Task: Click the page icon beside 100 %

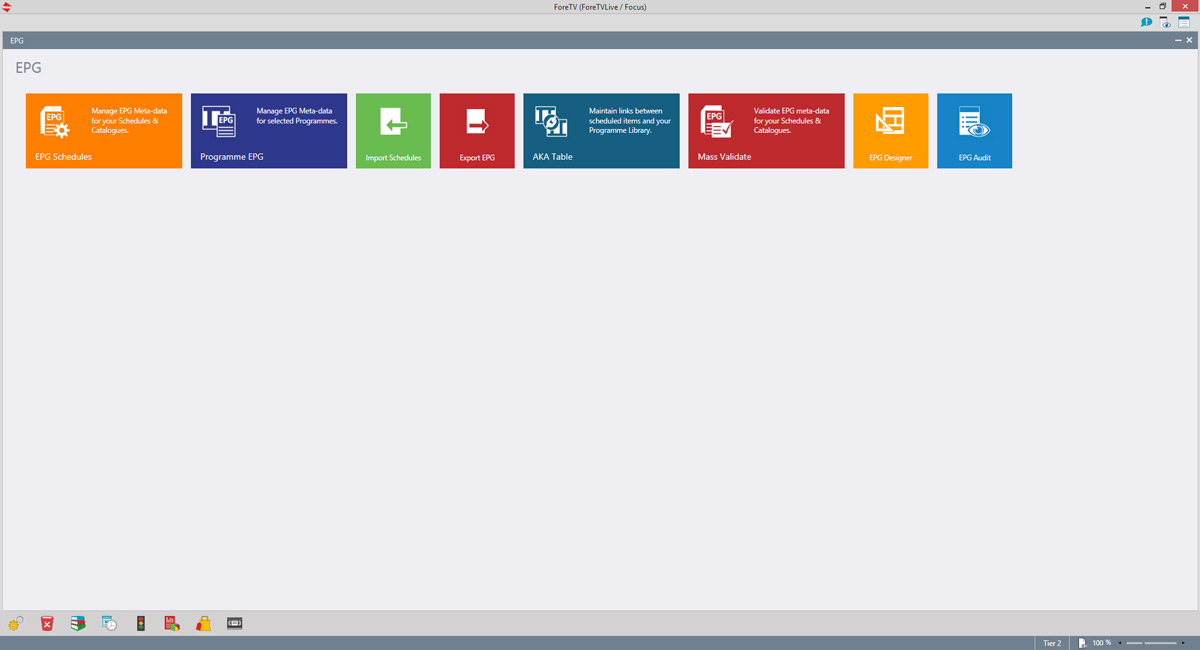Action: (1083, 643)
